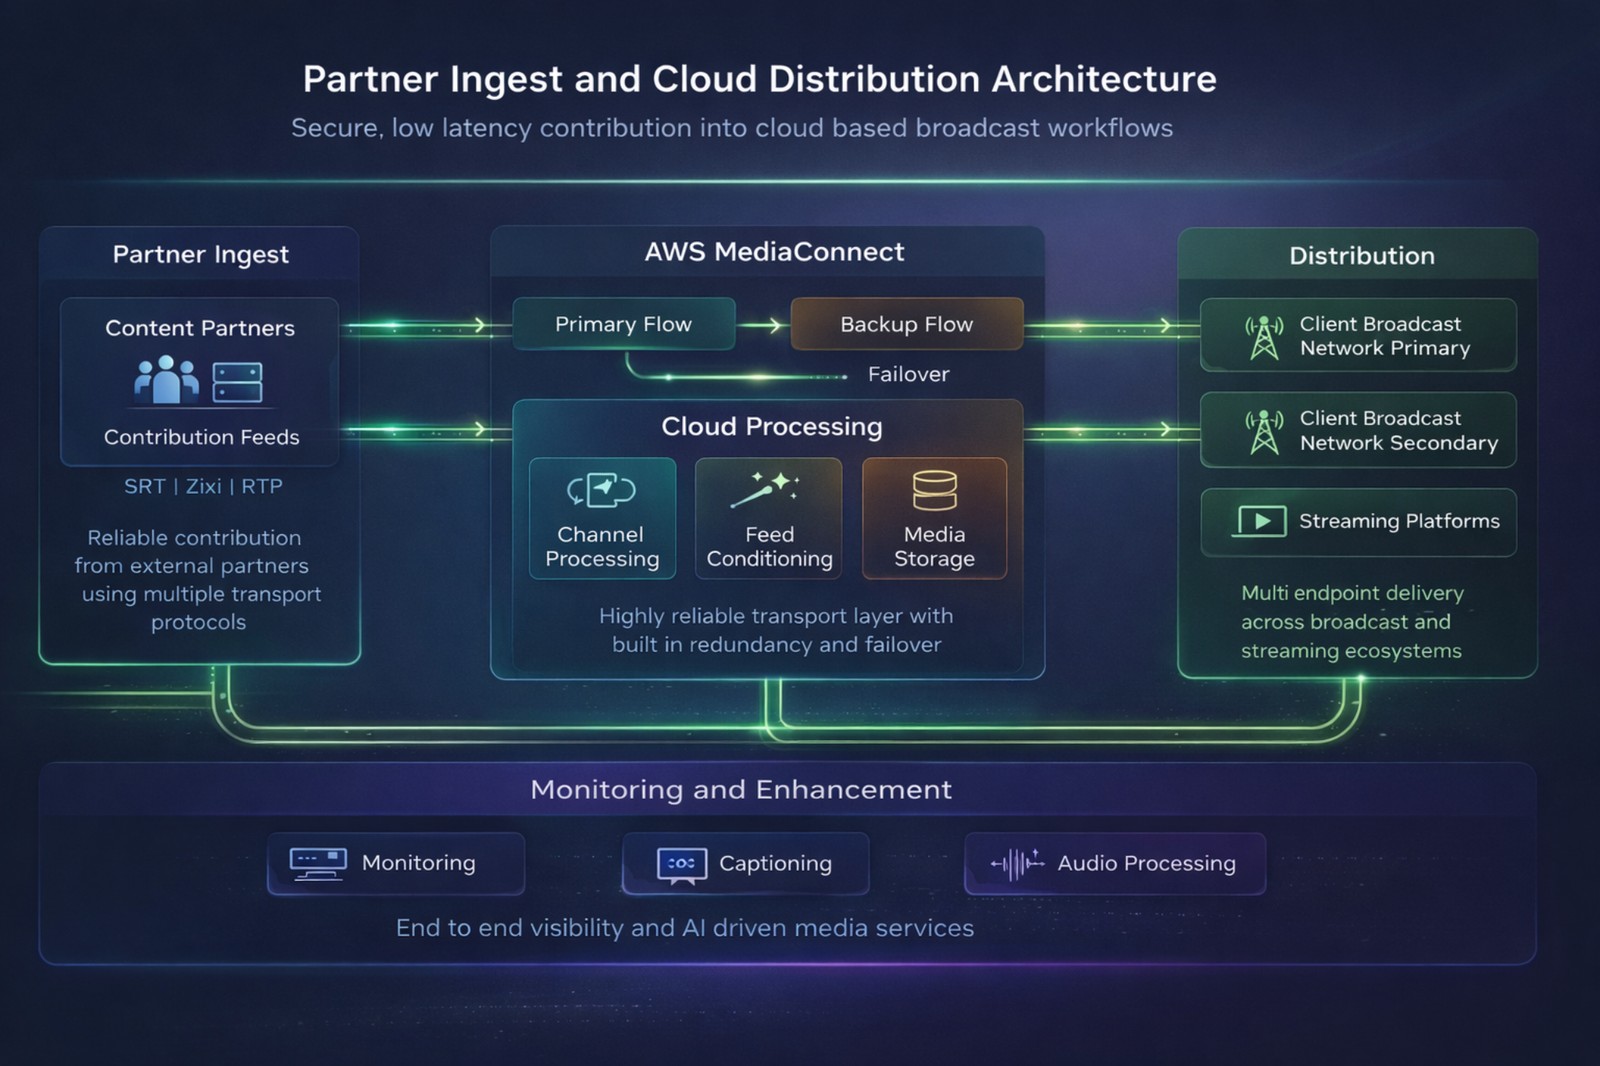Click the Captioning button

coord(746,863)
